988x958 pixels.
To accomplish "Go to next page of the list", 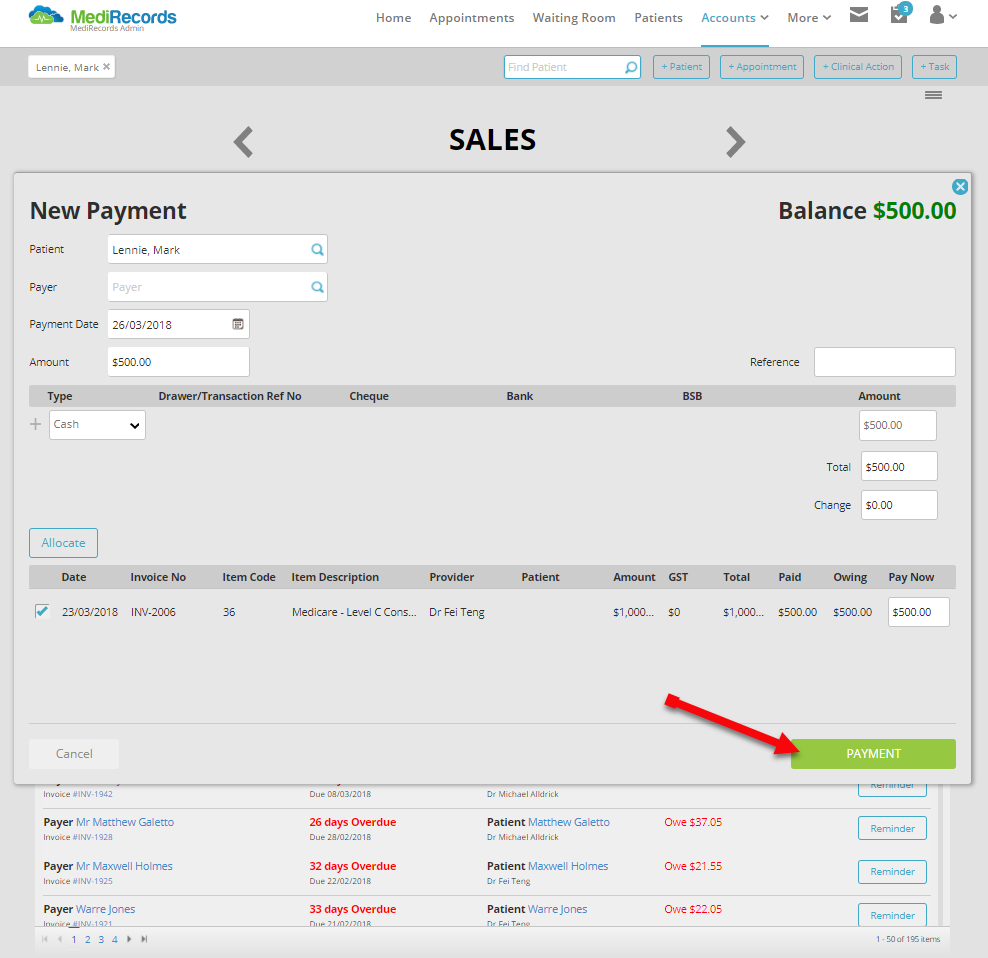I will [x=129, y=939].
